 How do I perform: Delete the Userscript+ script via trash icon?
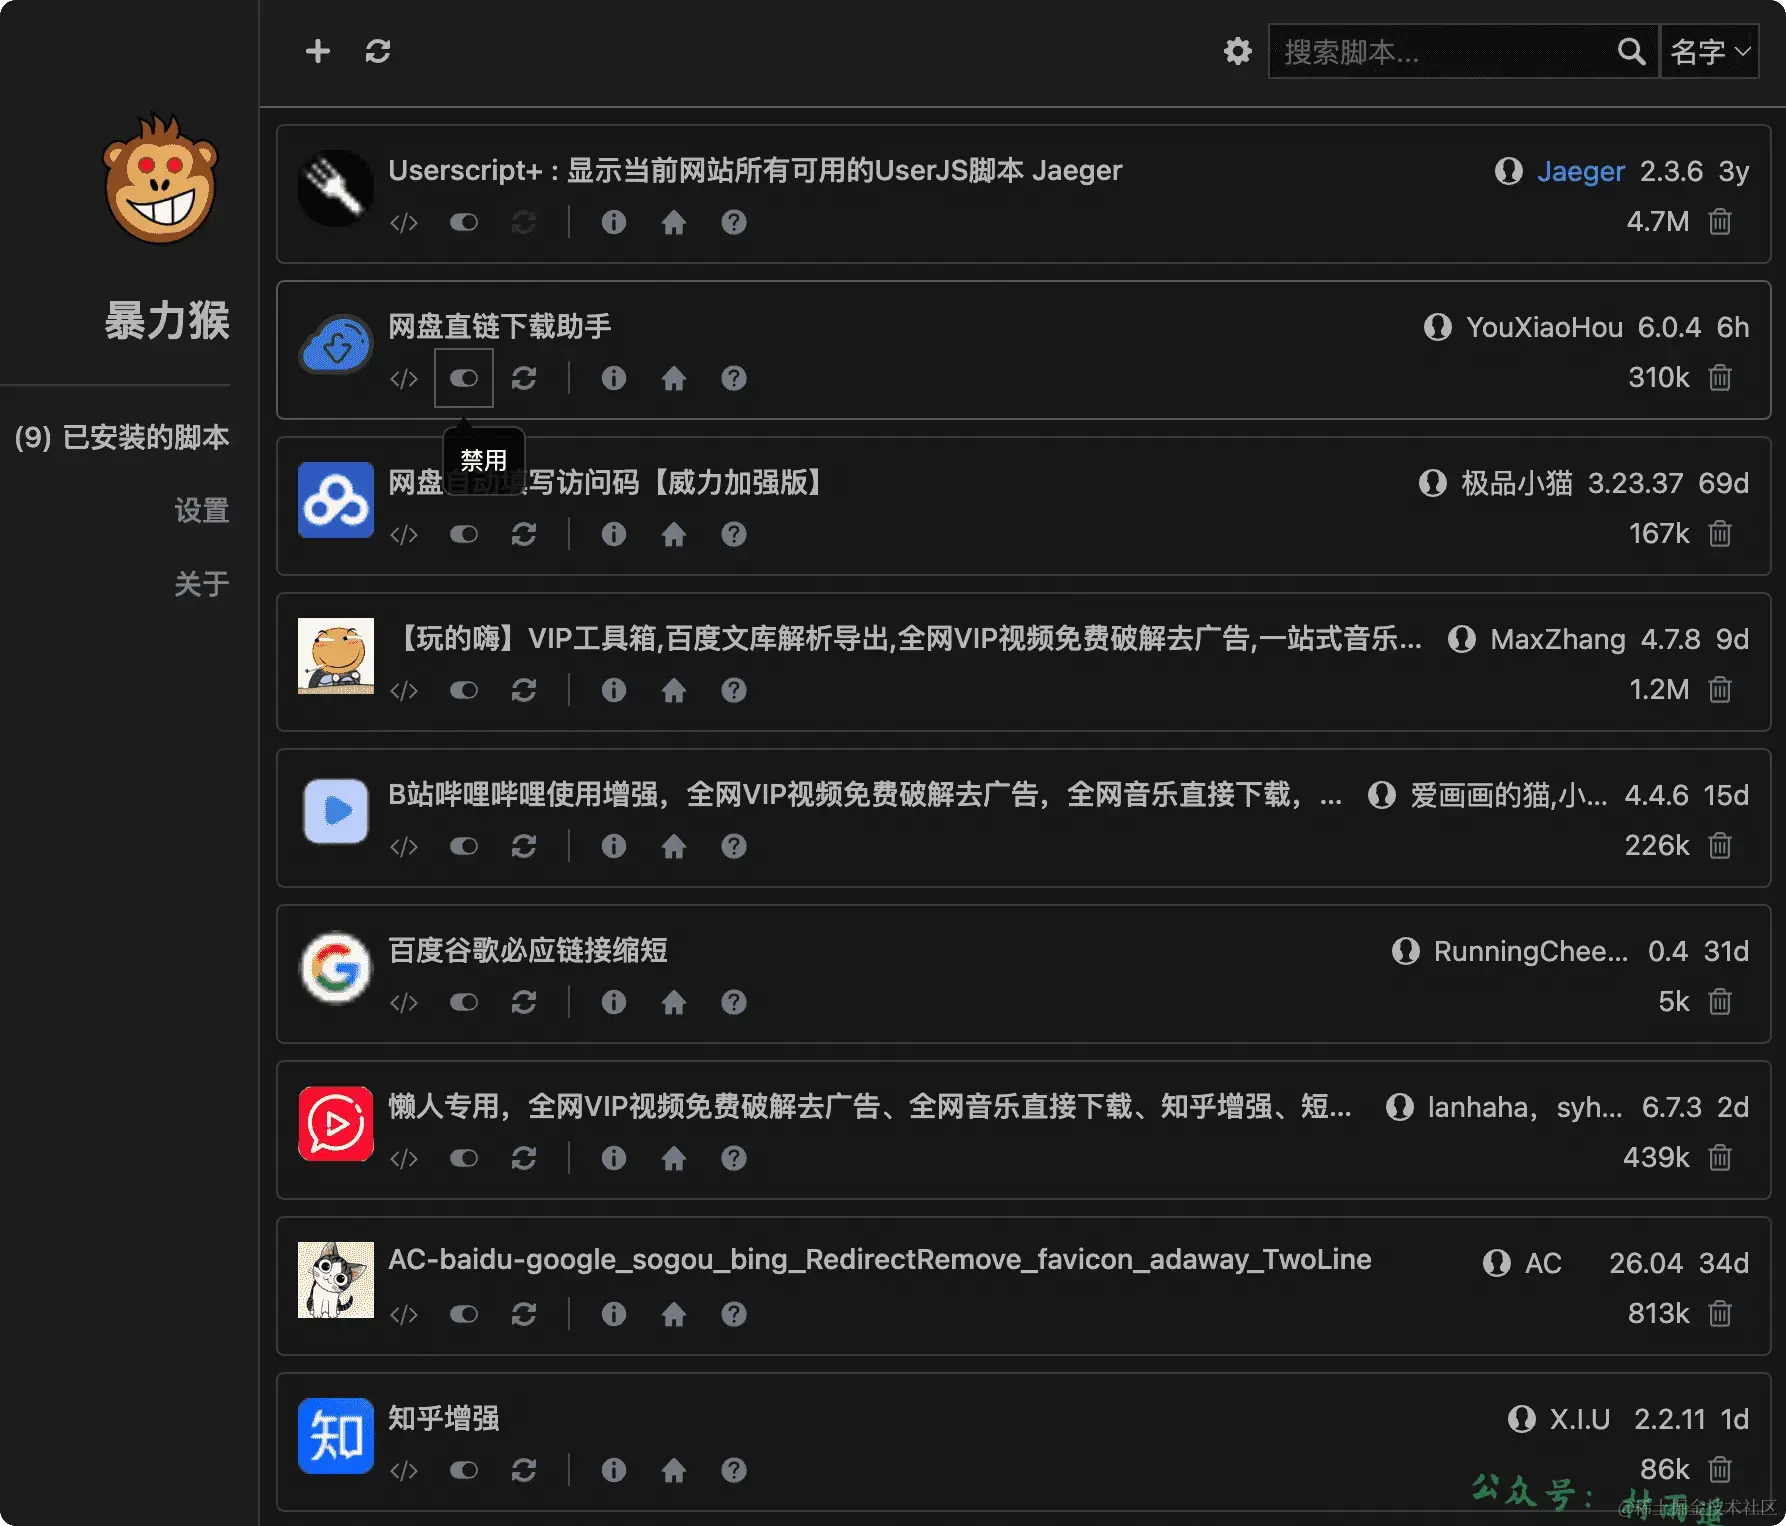coord(1720,221)
